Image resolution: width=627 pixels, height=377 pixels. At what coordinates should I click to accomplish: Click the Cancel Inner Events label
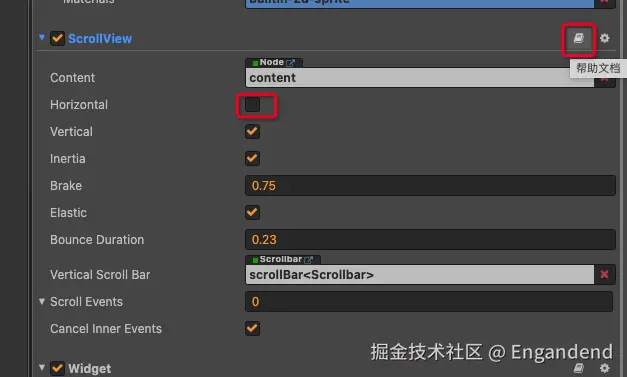click(x=106, y=329)
